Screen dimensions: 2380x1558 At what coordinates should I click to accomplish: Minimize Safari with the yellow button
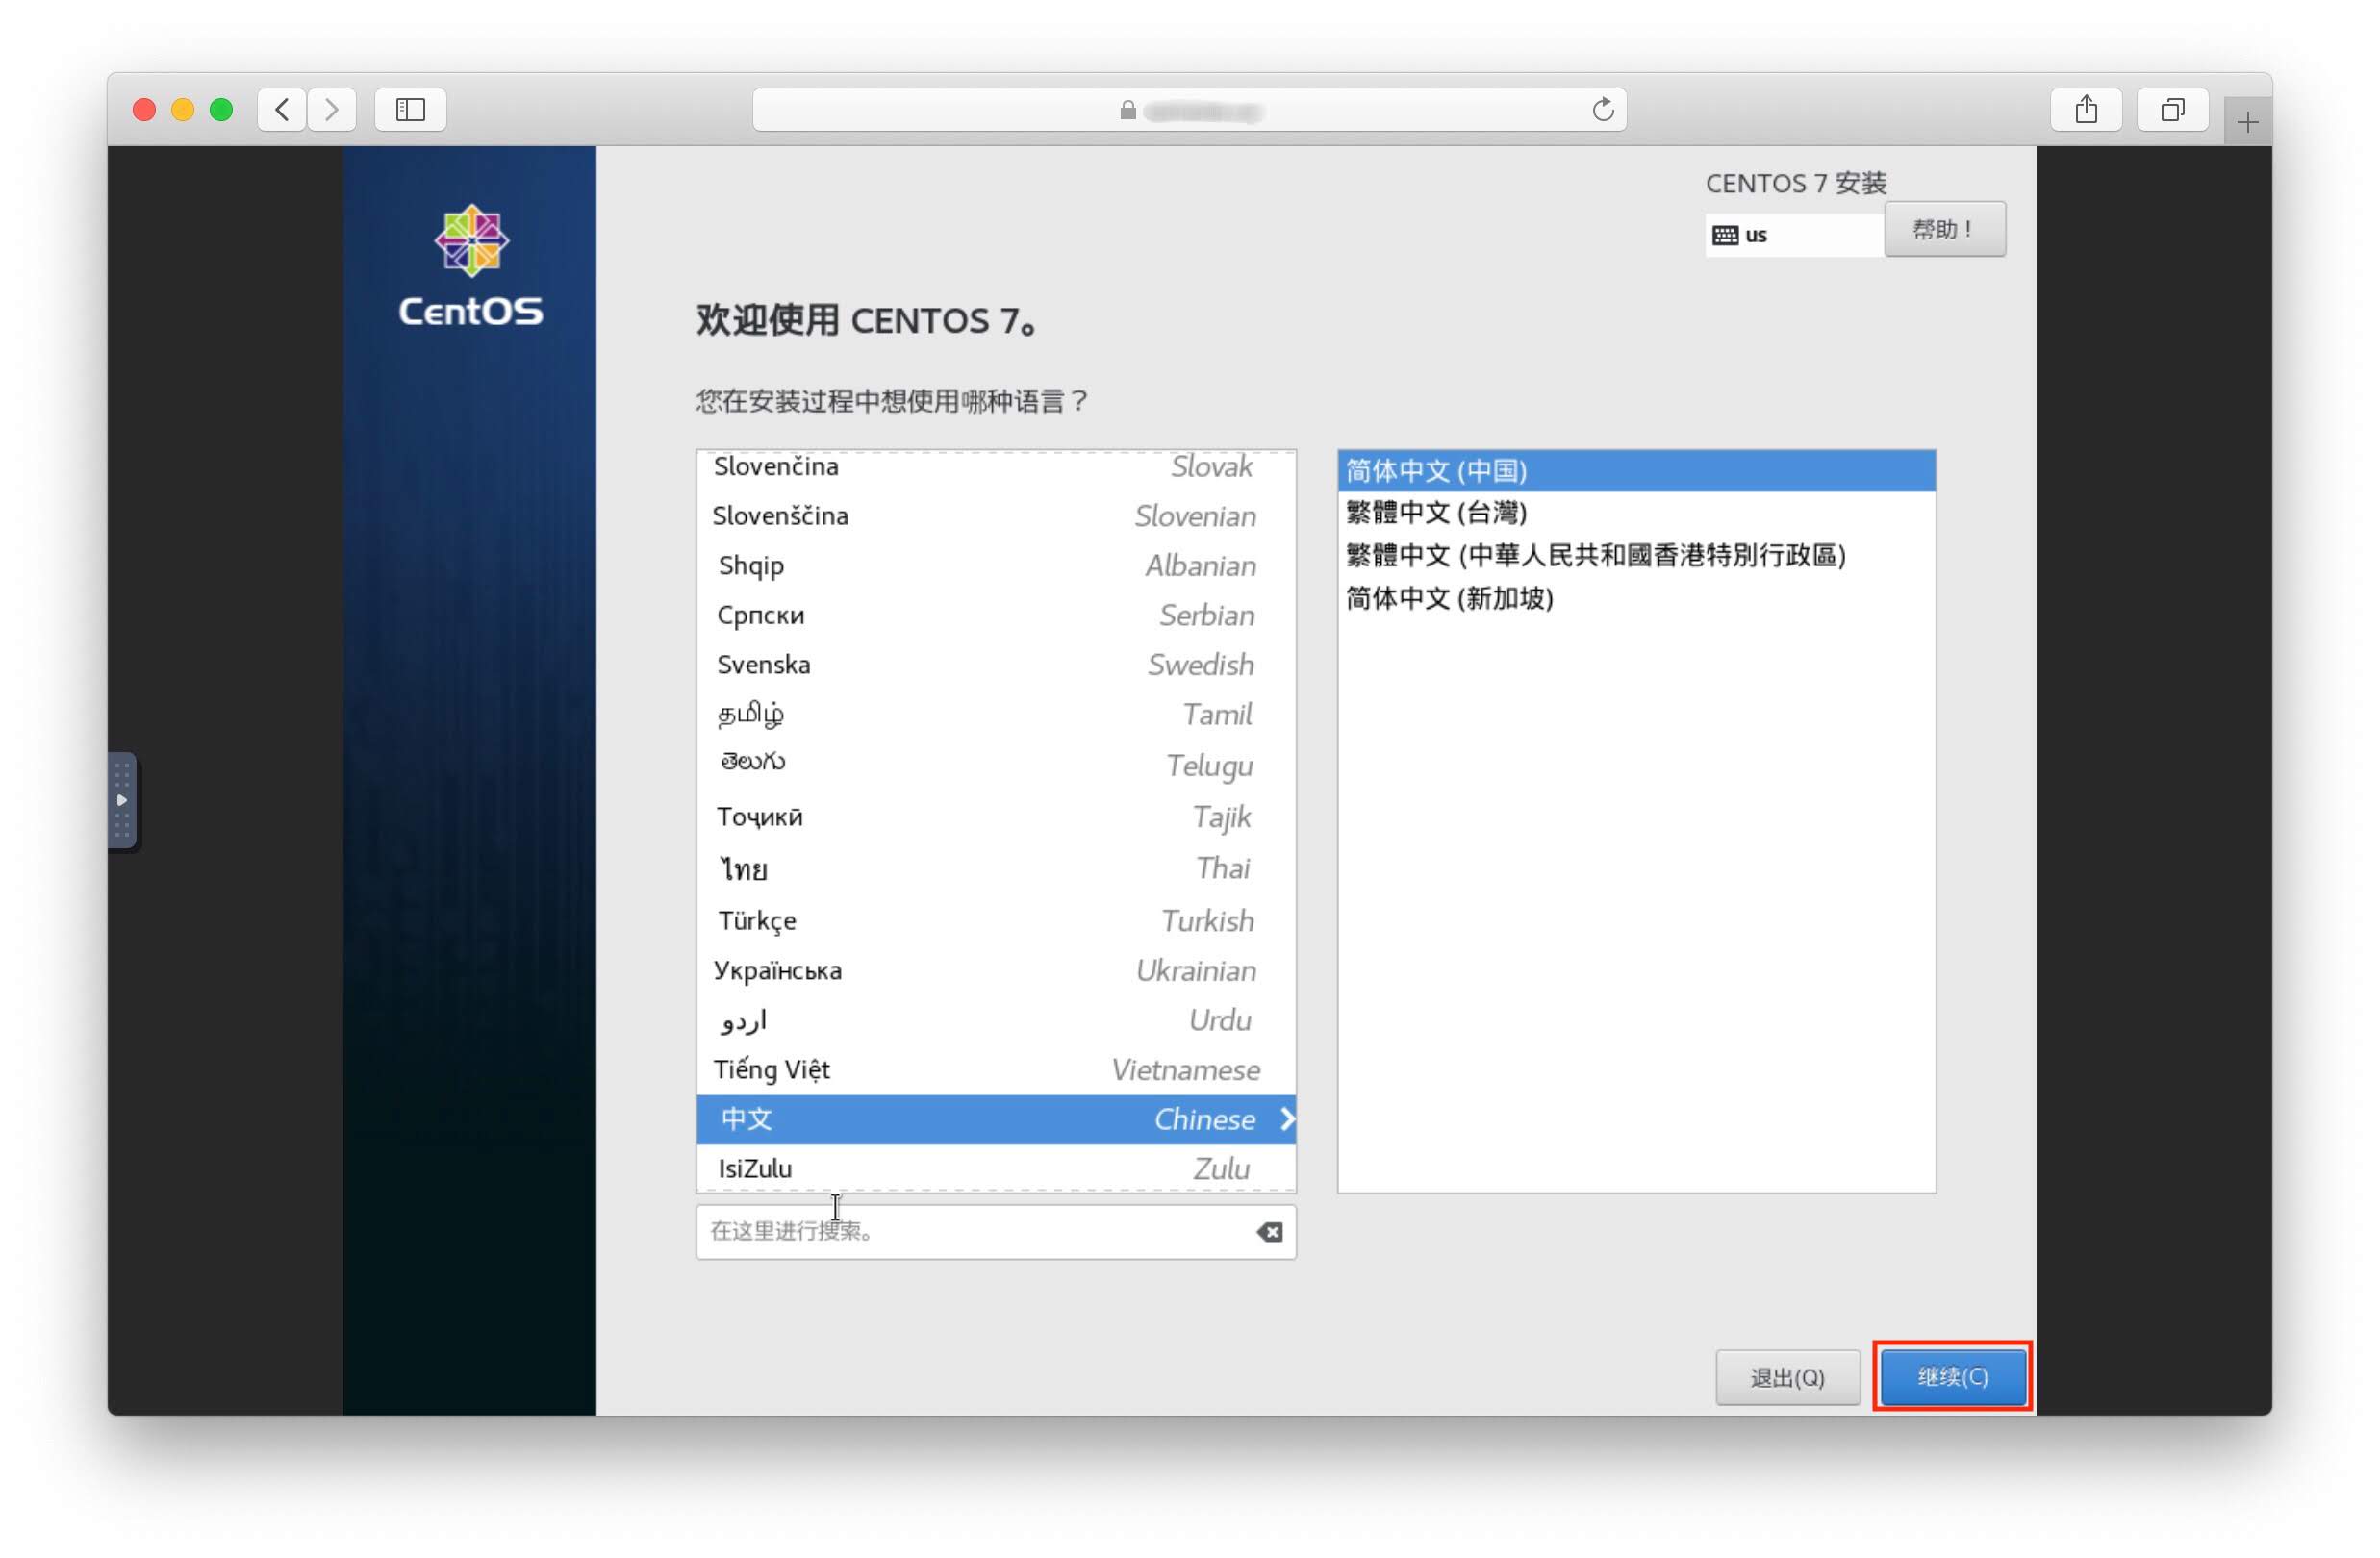[x=183, y=110]
